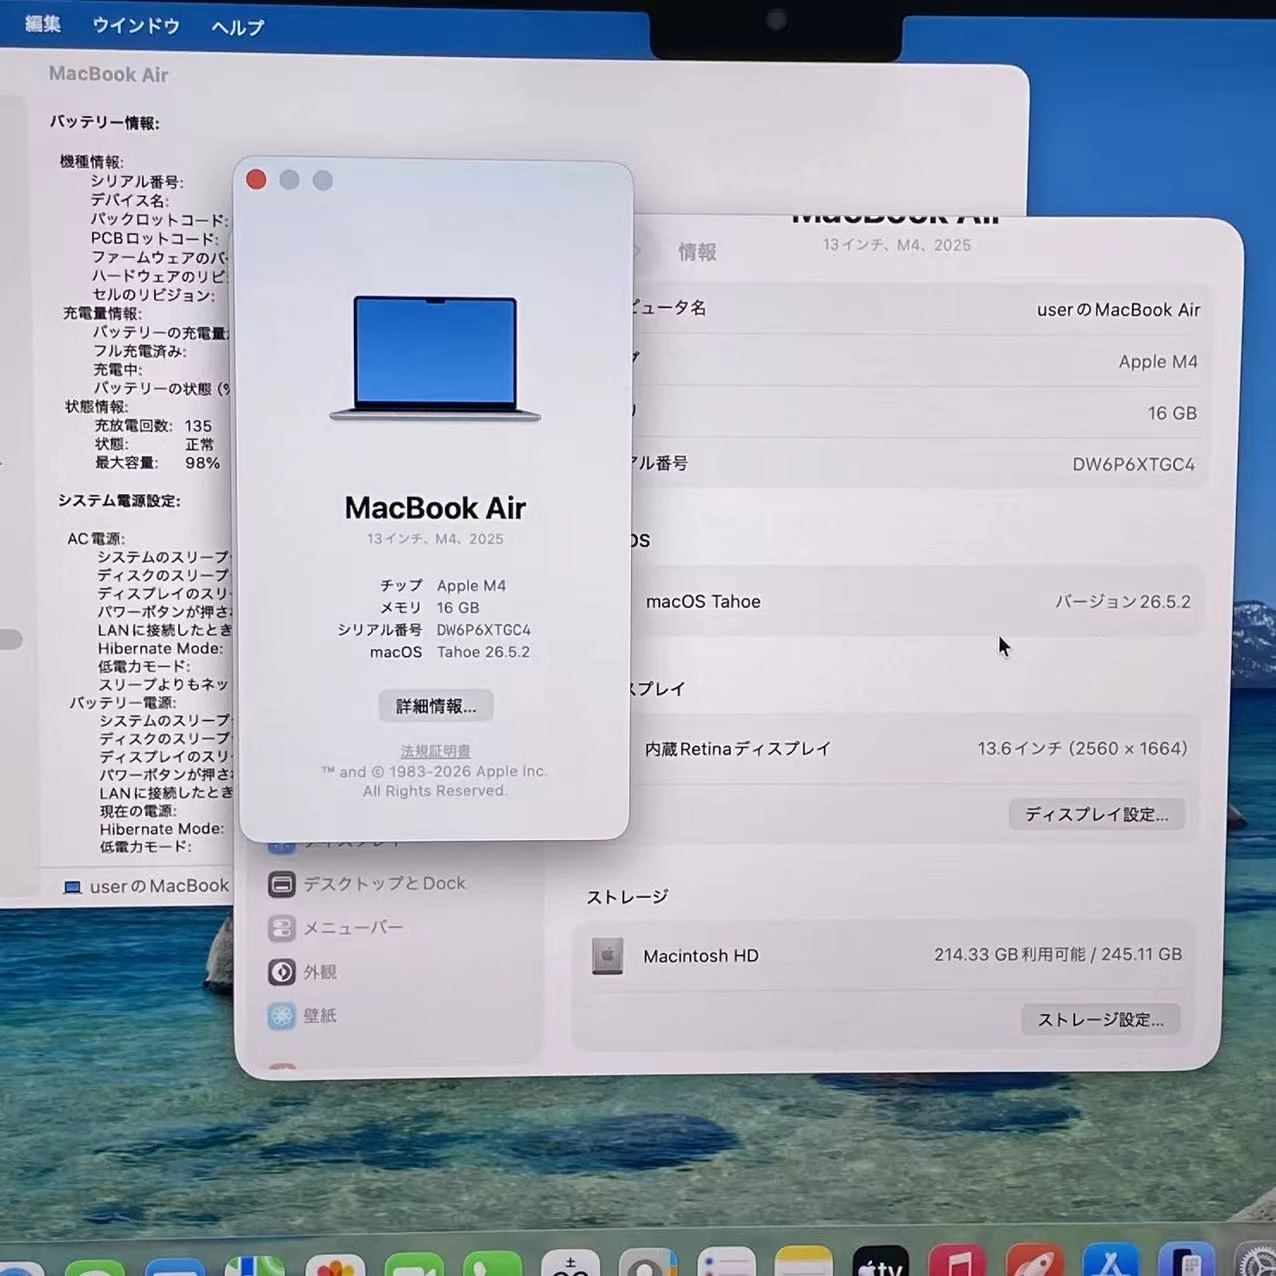
Task: Select the 充放電回数: 135 row
Action: (x=153, y=426)
